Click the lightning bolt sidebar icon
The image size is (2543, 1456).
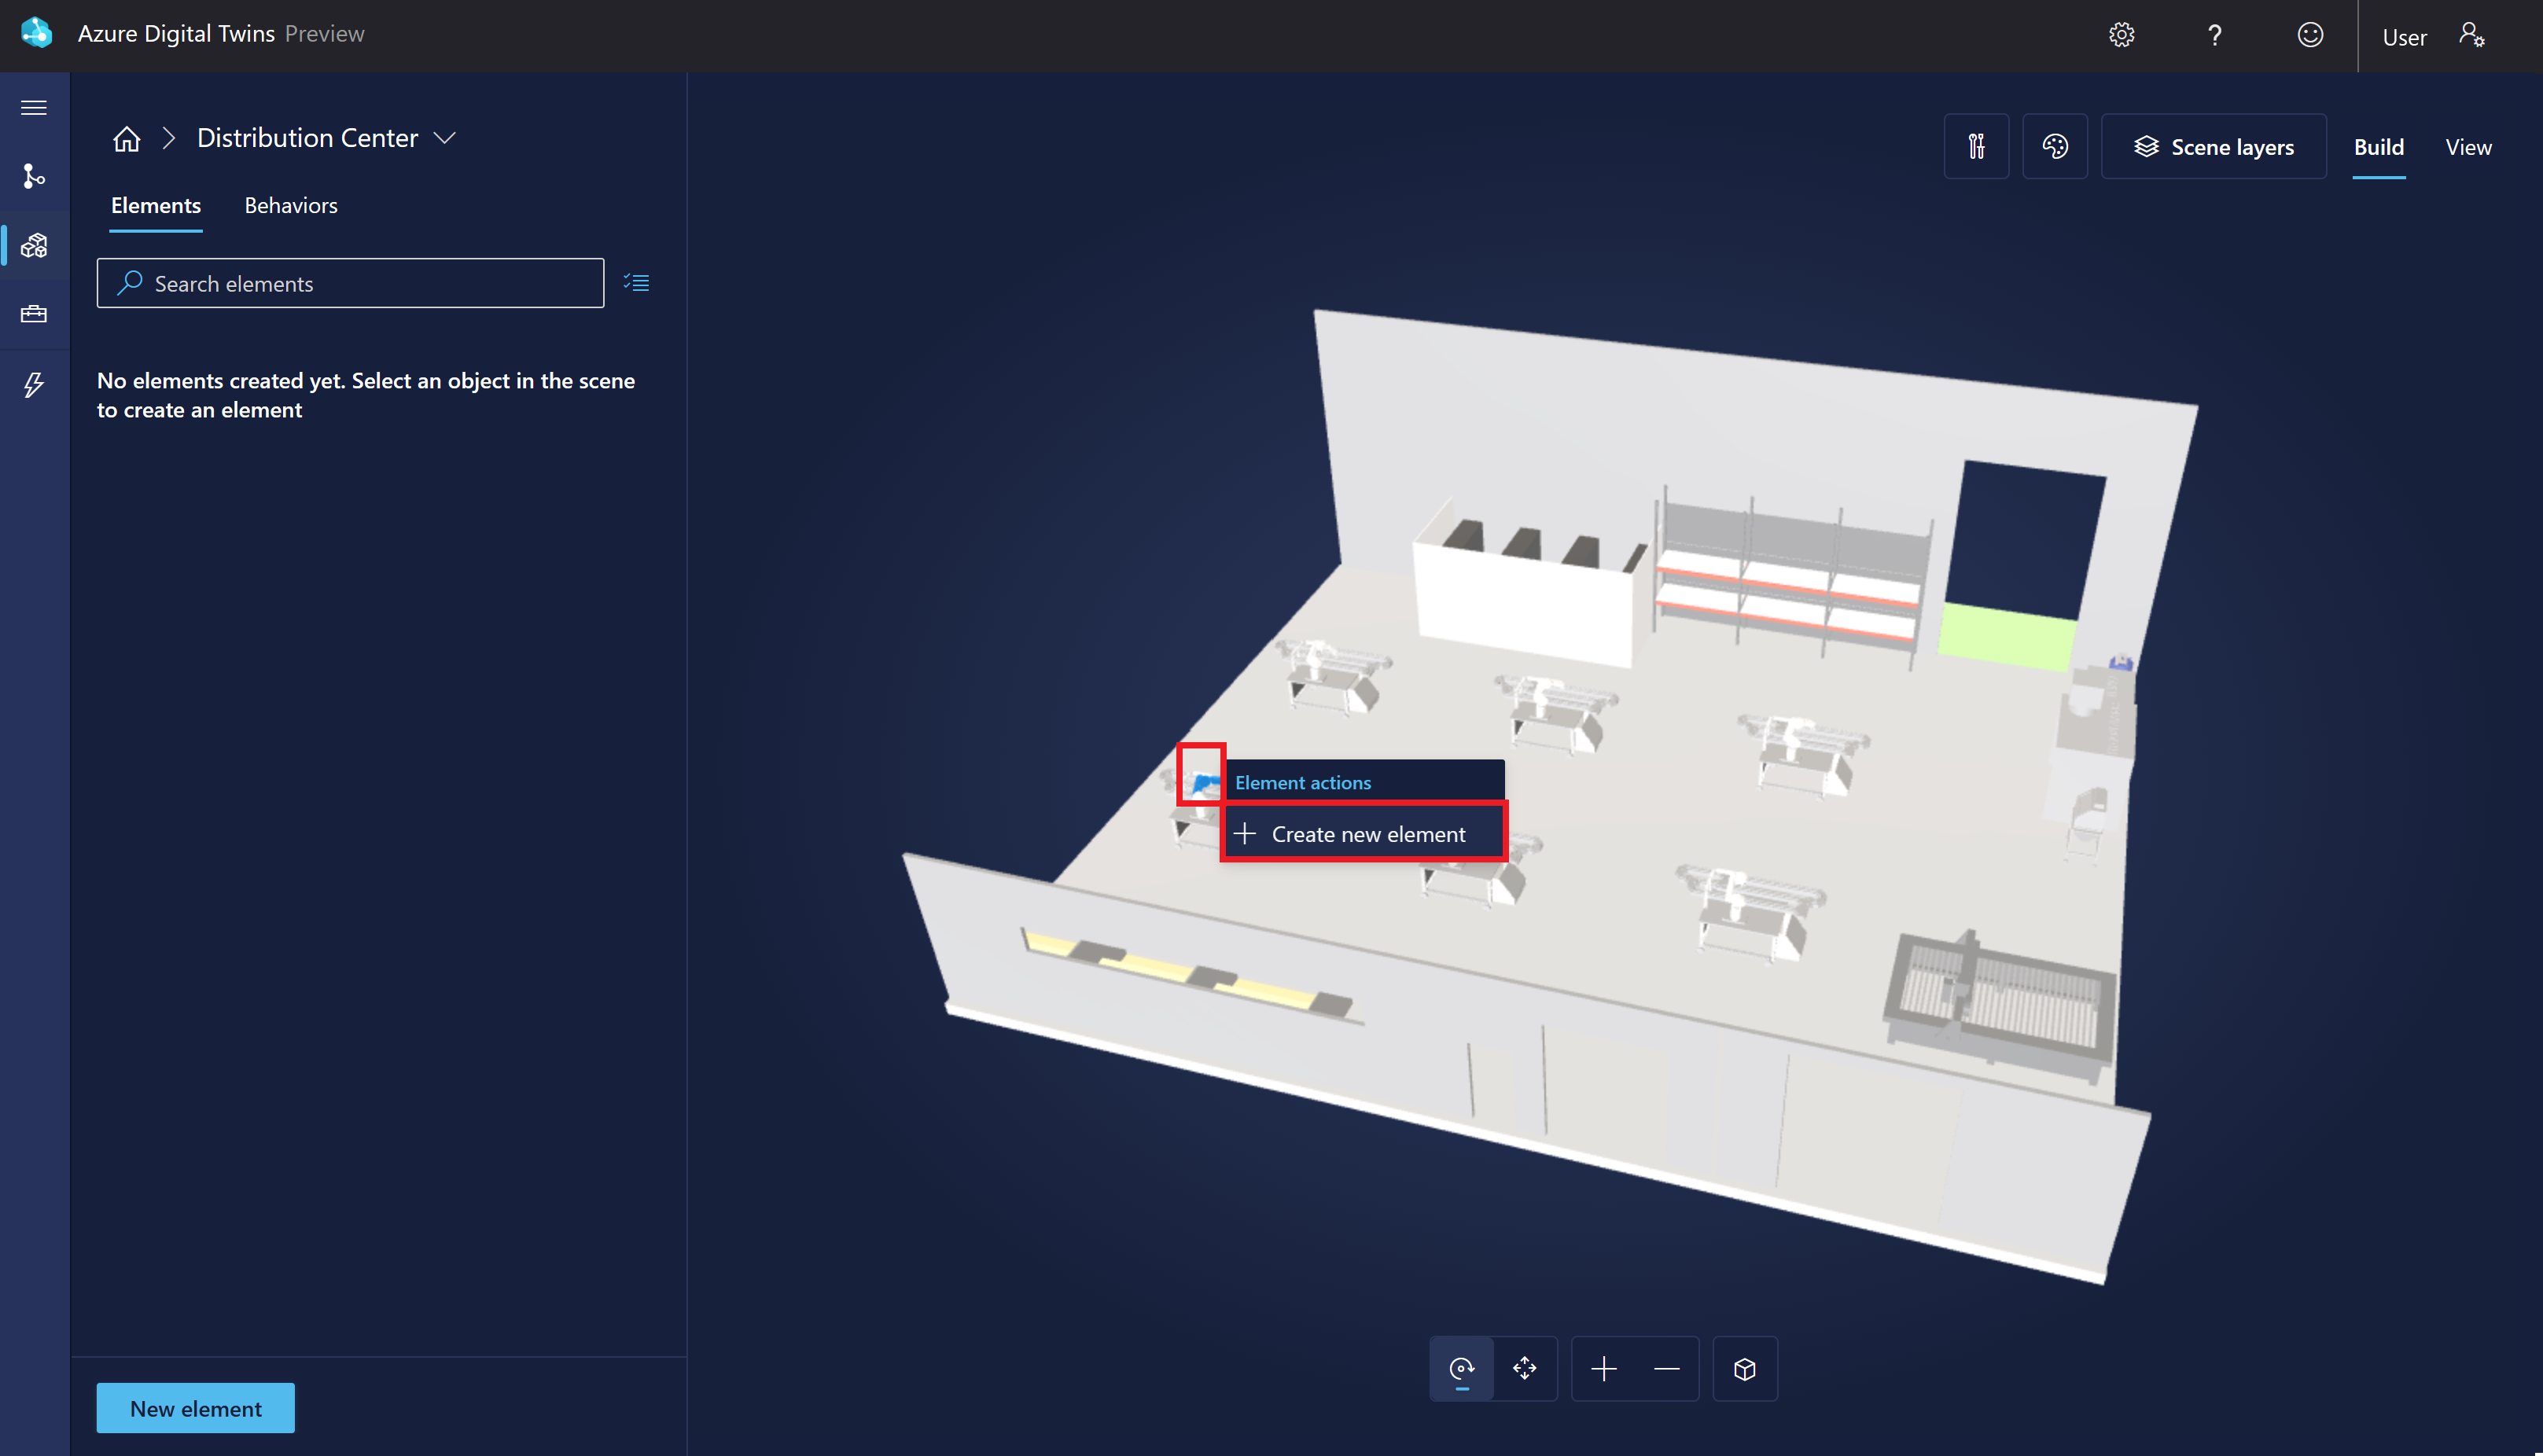(x=33, y=385)
